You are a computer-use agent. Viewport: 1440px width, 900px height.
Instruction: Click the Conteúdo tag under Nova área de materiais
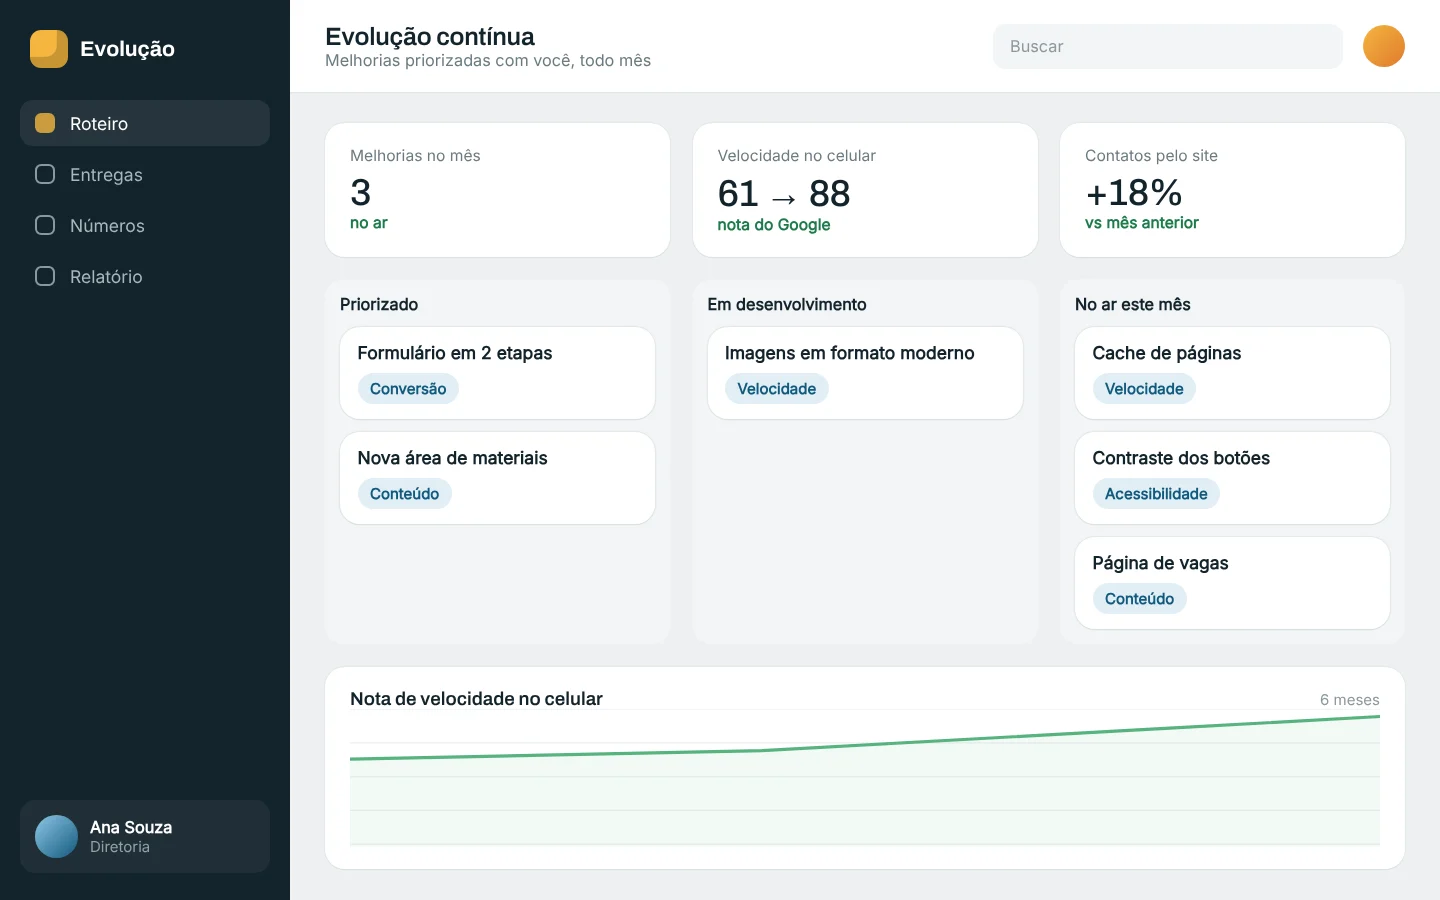click(405, 494)
